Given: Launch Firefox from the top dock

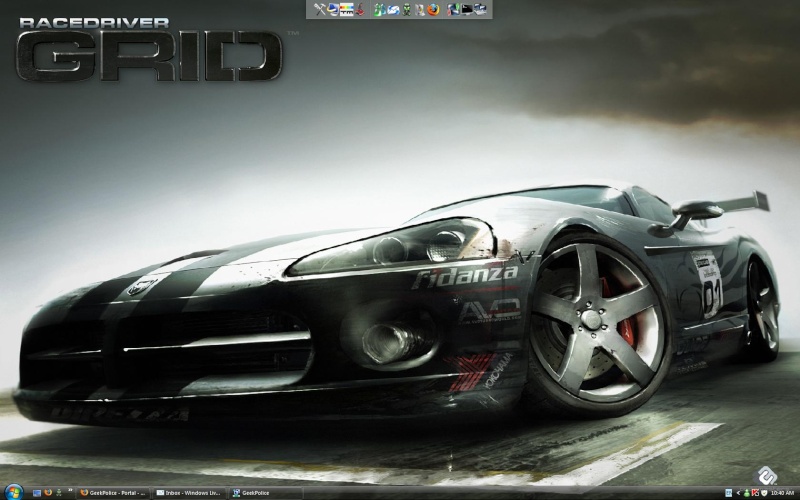Looking at the screenshot, I should [x=433, y=9].
